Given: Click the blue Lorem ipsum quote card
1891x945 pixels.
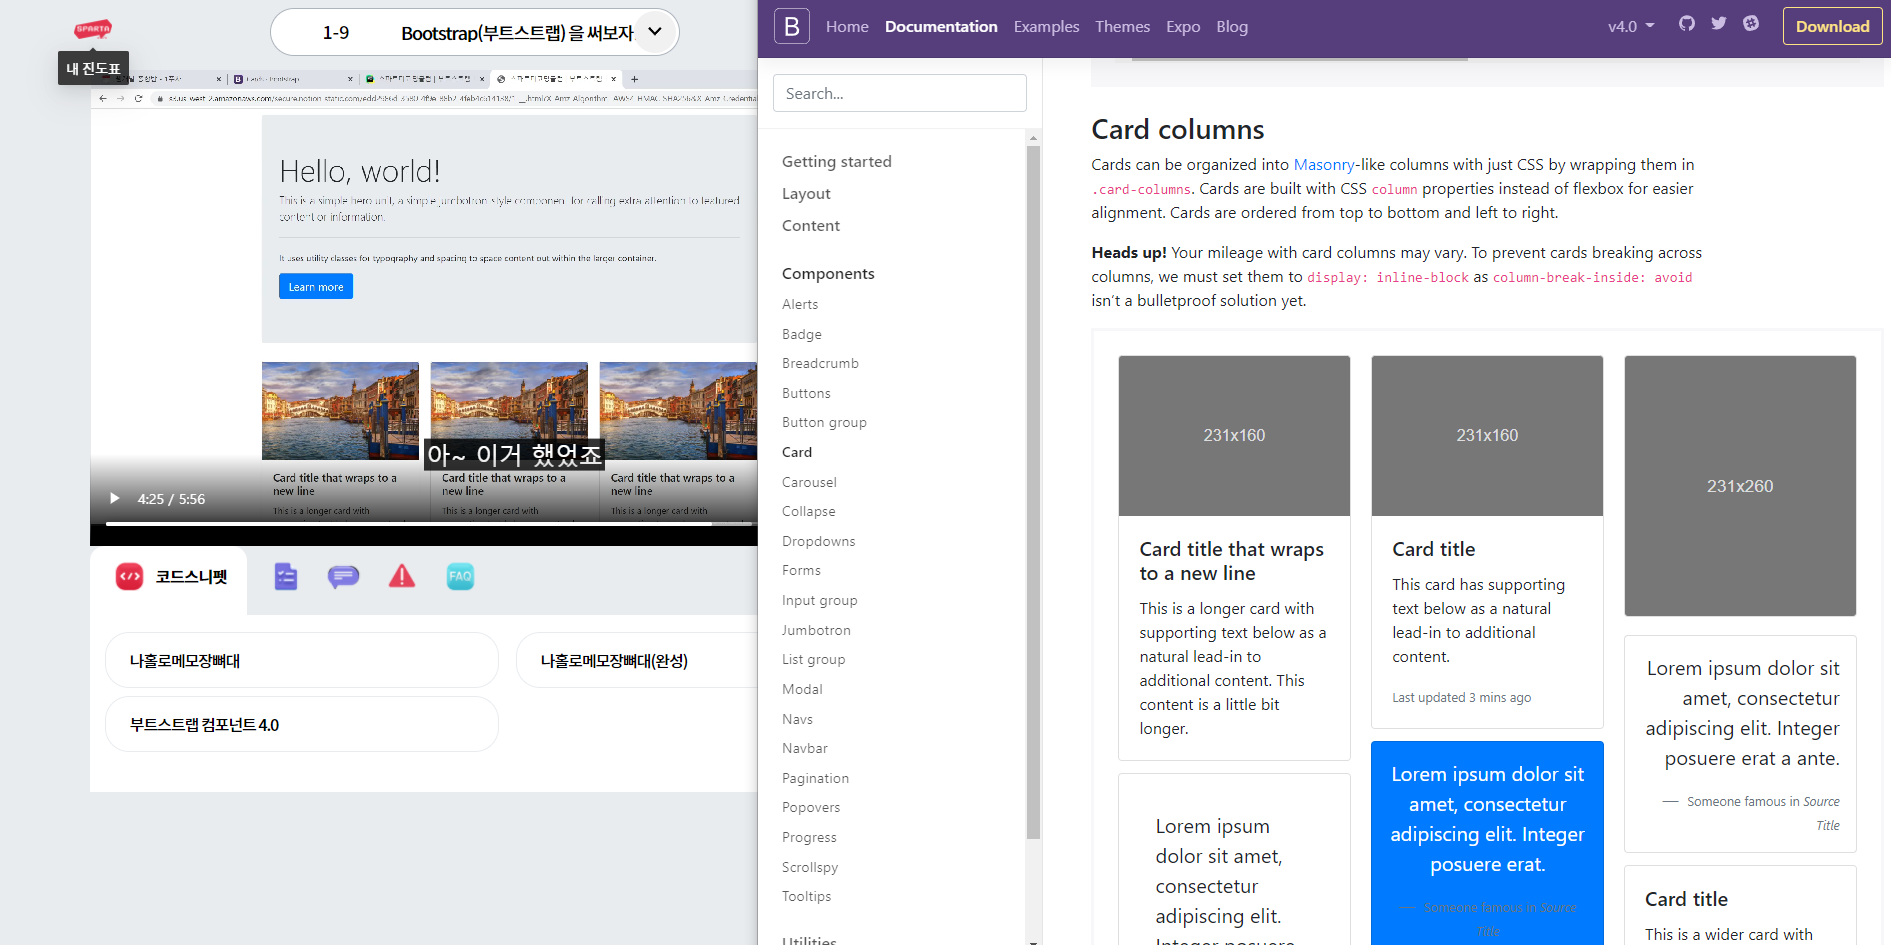Looking at the screenshot, I should point(1487,843).
